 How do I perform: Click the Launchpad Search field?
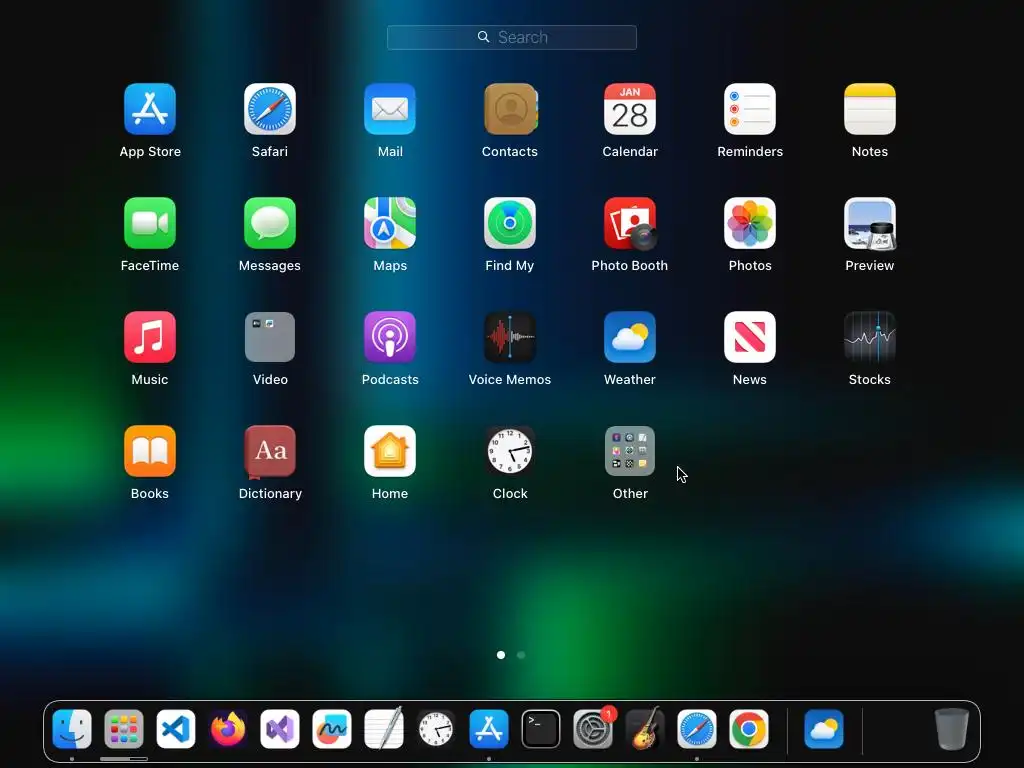point(512,37)
